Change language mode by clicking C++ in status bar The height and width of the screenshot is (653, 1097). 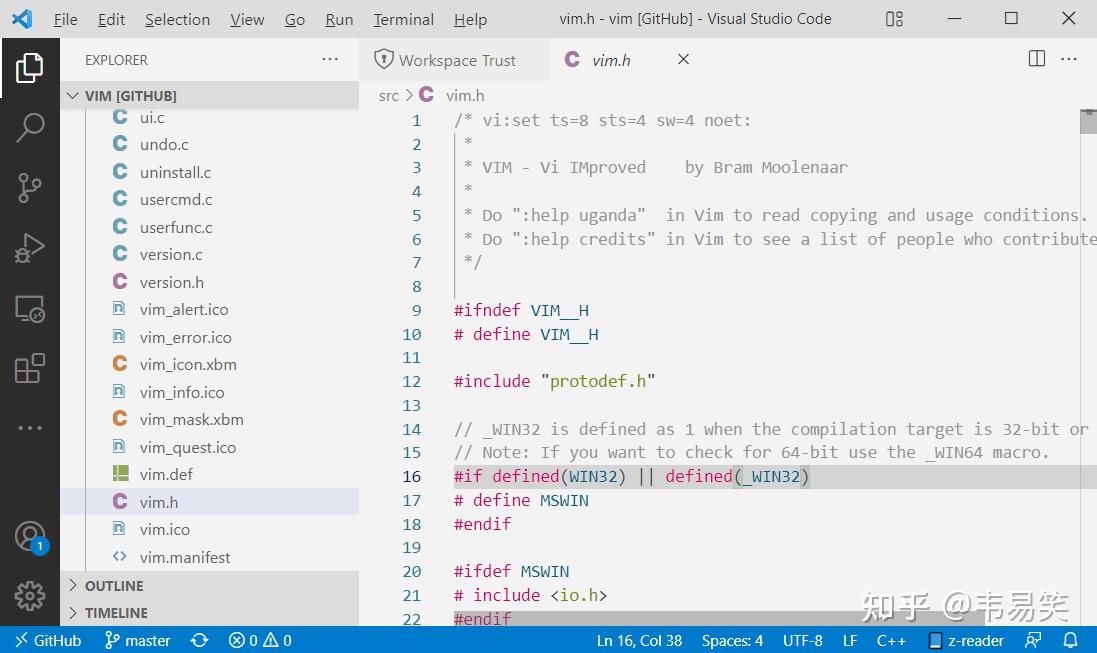coord(891,640)
